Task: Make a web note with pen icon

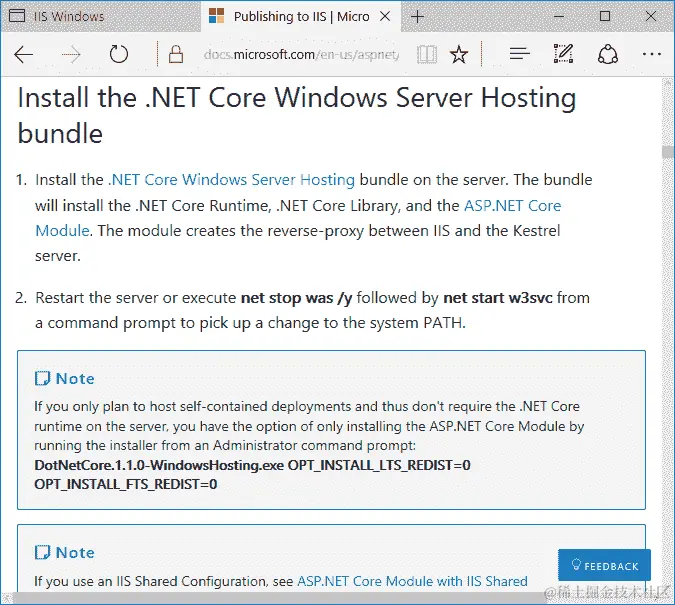Action: (563, 54)
